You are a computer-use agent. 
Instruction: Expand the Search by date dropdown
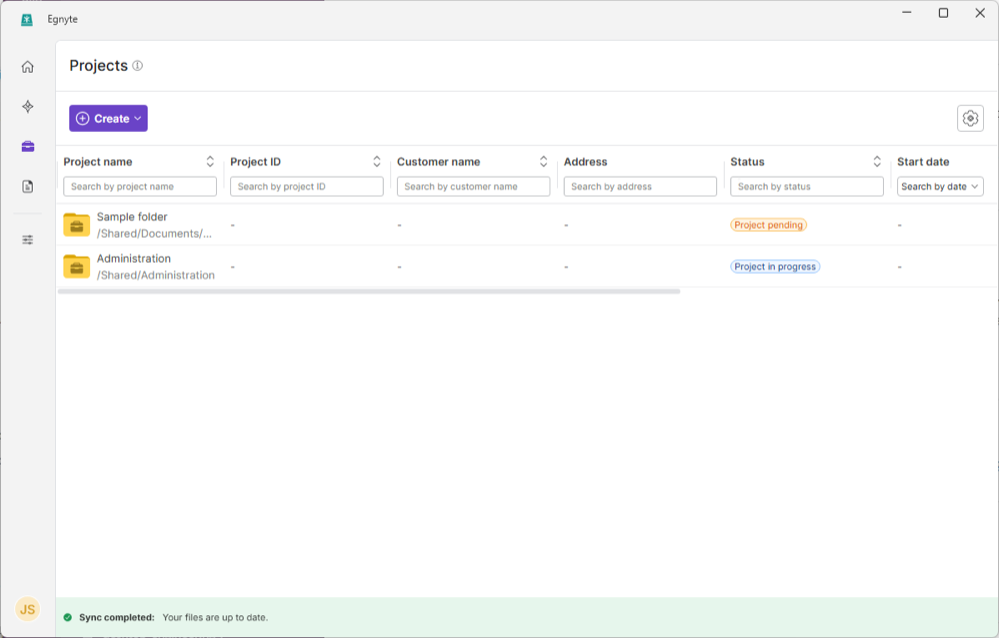click(940, 186)
